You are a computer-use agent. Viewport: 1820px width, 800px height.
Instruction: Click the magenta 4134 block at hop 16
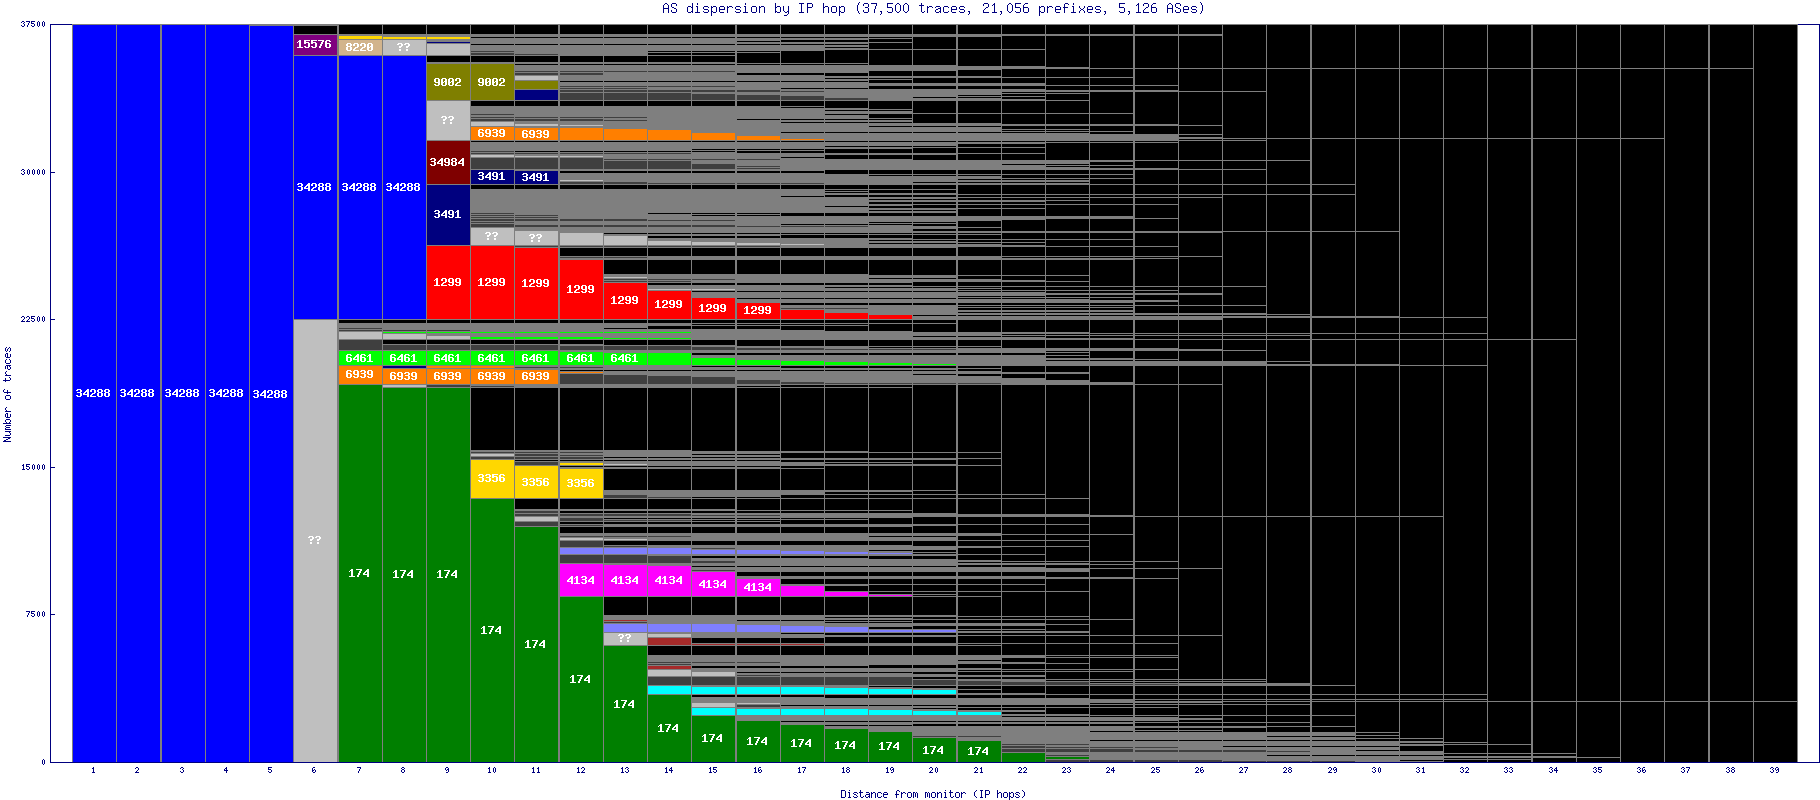[758, 587]
